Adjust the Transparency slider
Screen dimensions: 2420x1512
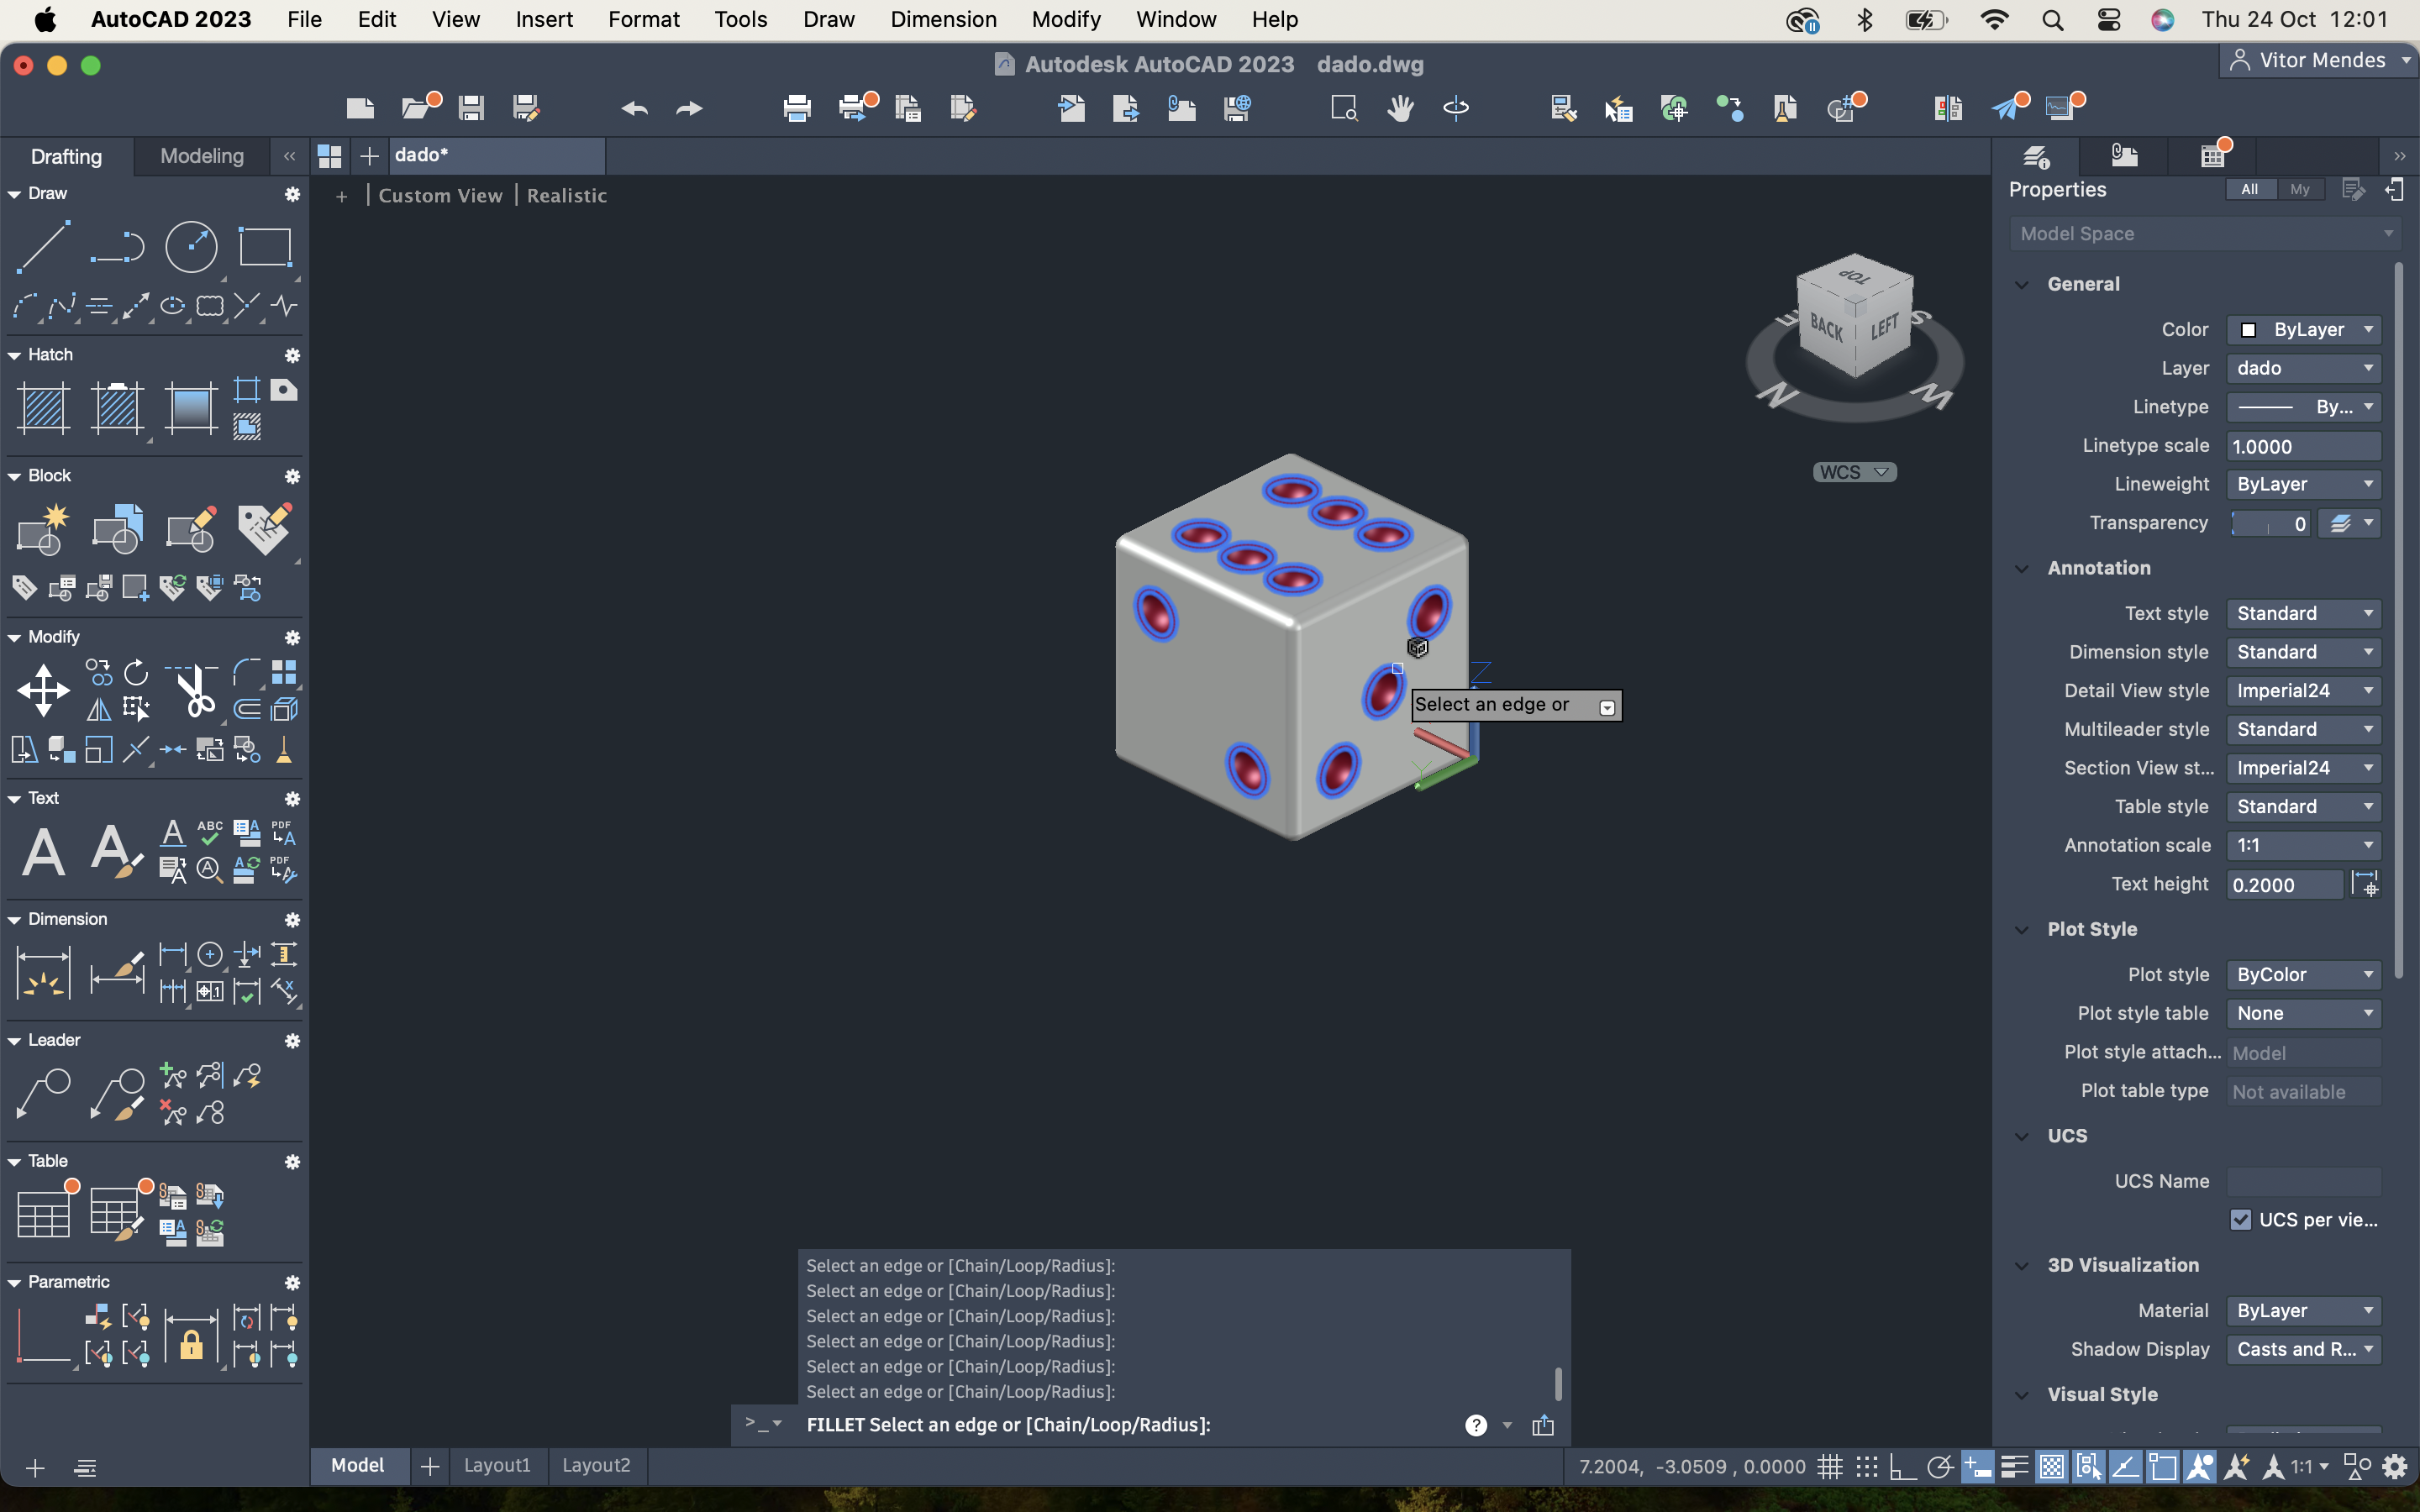tap(2270, 523)
